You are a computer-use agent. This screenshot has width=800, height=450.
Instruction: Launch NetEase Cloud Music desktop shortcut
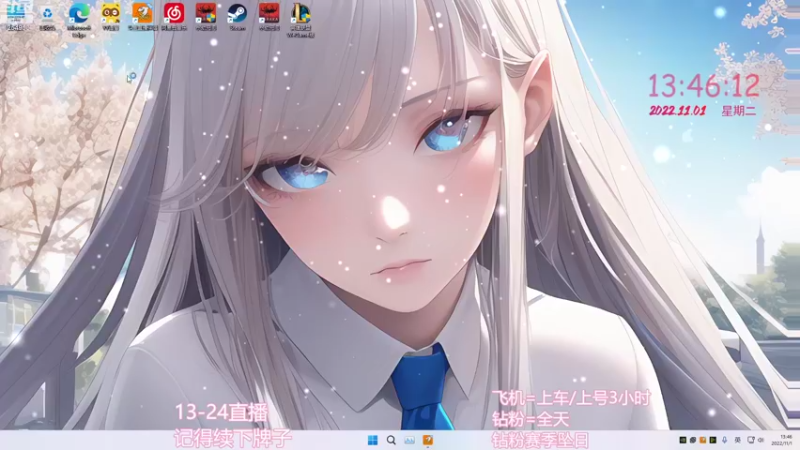pos(174,17)
